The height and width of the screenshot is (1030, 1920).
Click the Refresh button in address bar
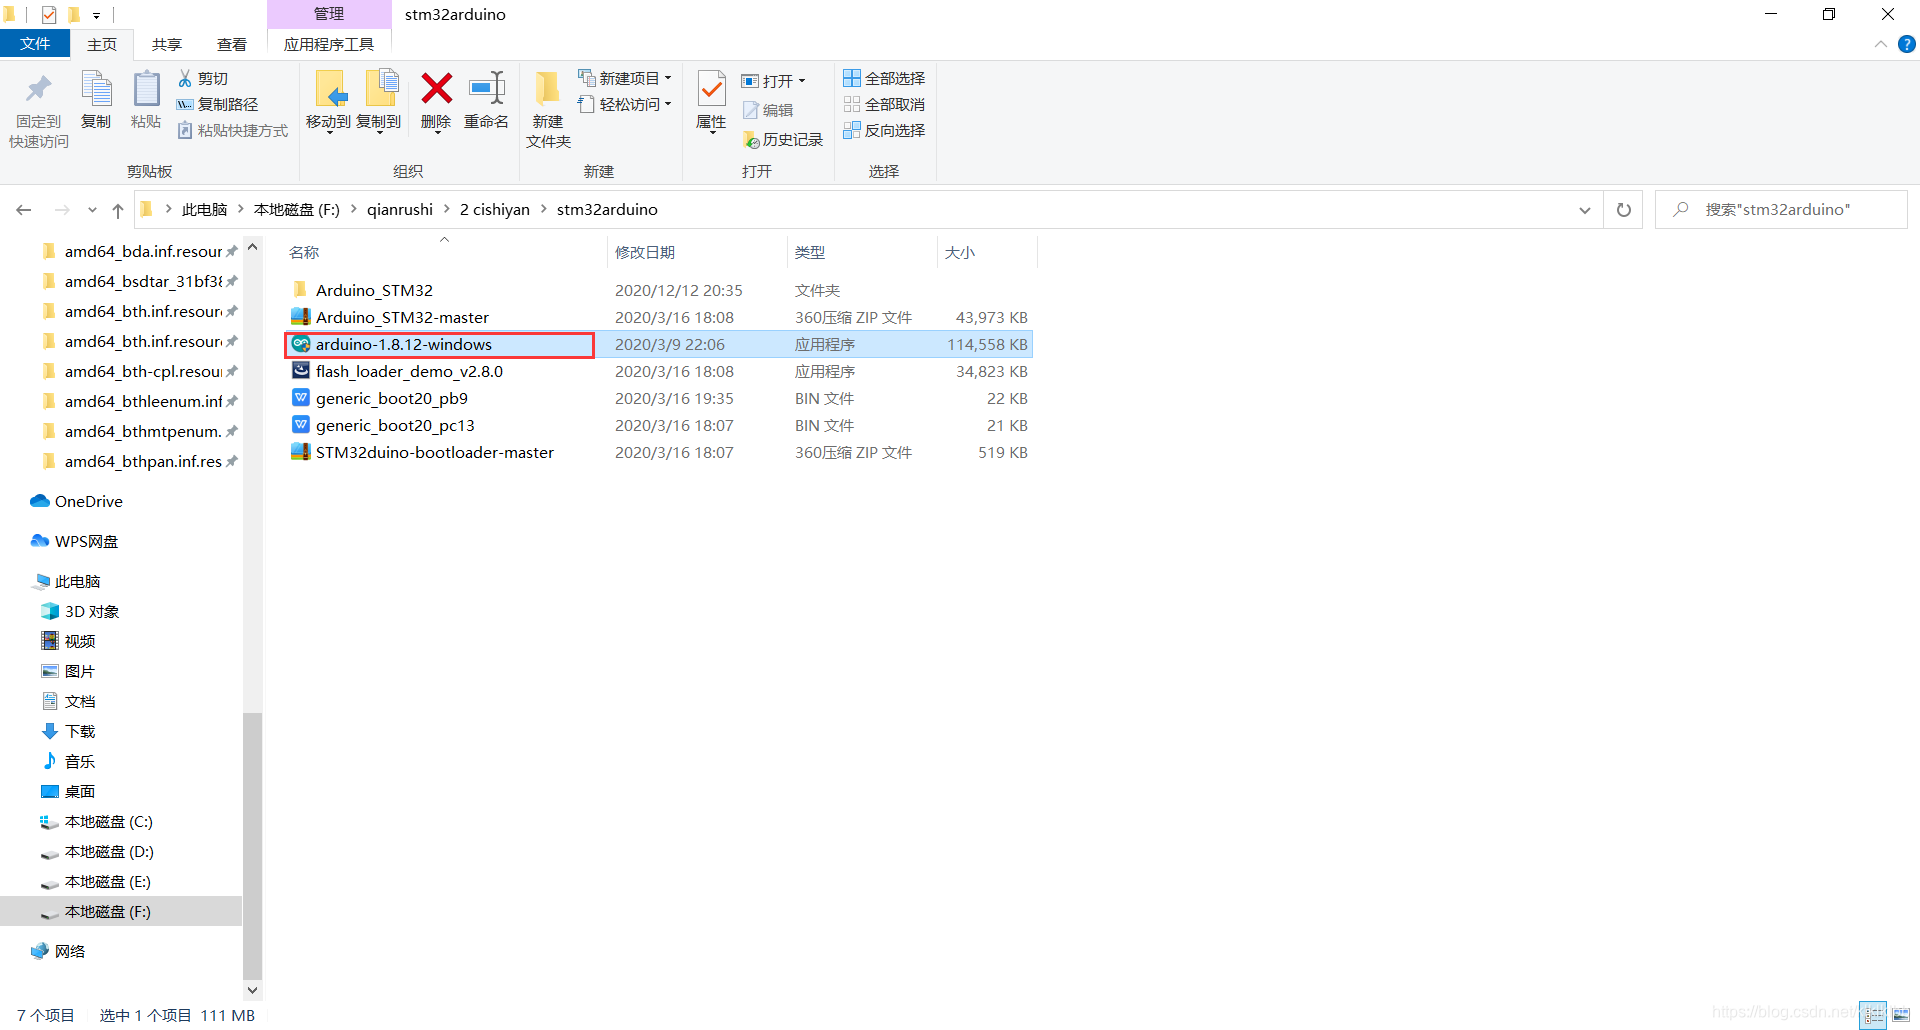[x=1623, y=210]
